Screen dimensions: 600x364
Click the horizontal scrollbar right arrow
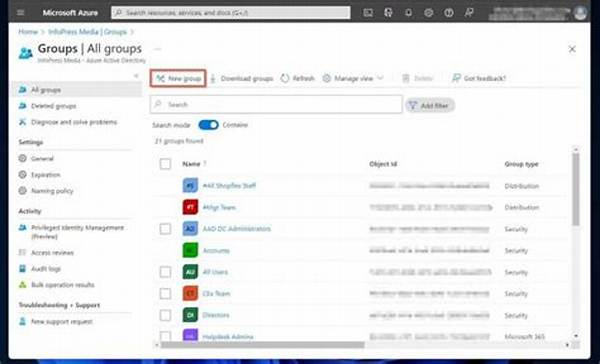(x=567, y=345)
